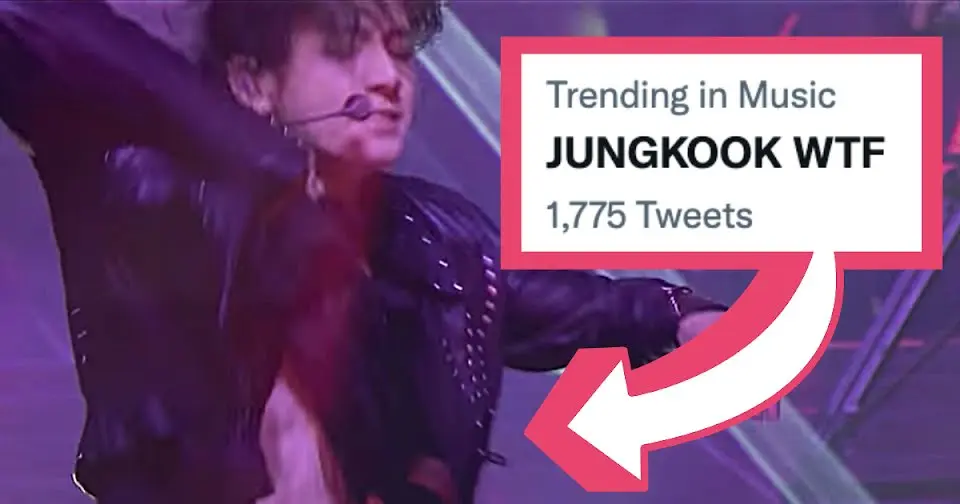Click the pink headset microphone tip
Image resolution: width=960 pixels, height=504 pixels.
click(356, 109)
